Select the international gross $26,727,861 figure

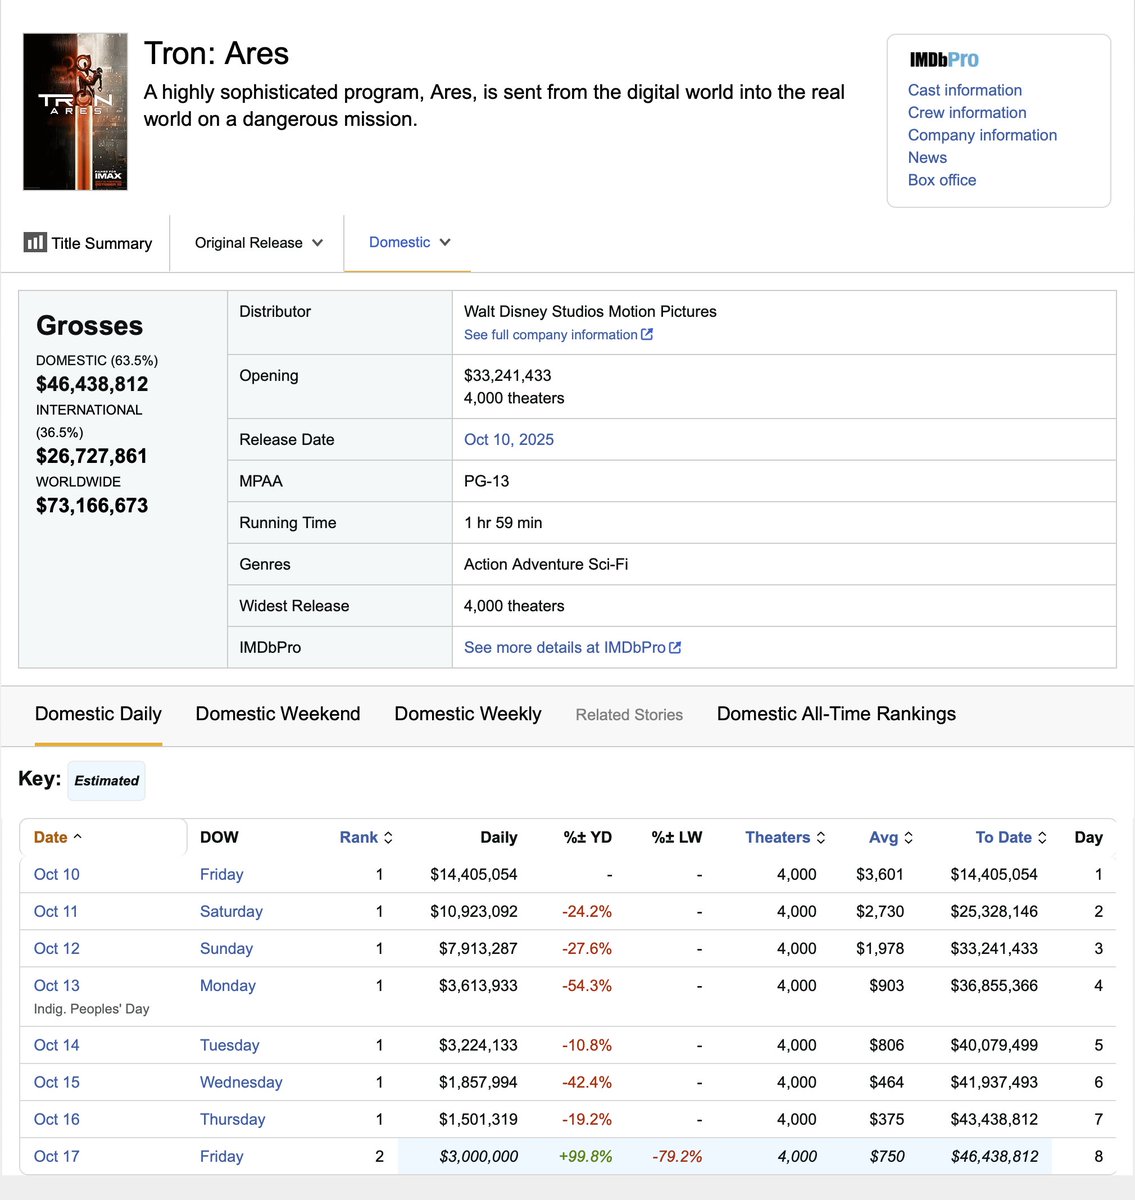[92, 456]
